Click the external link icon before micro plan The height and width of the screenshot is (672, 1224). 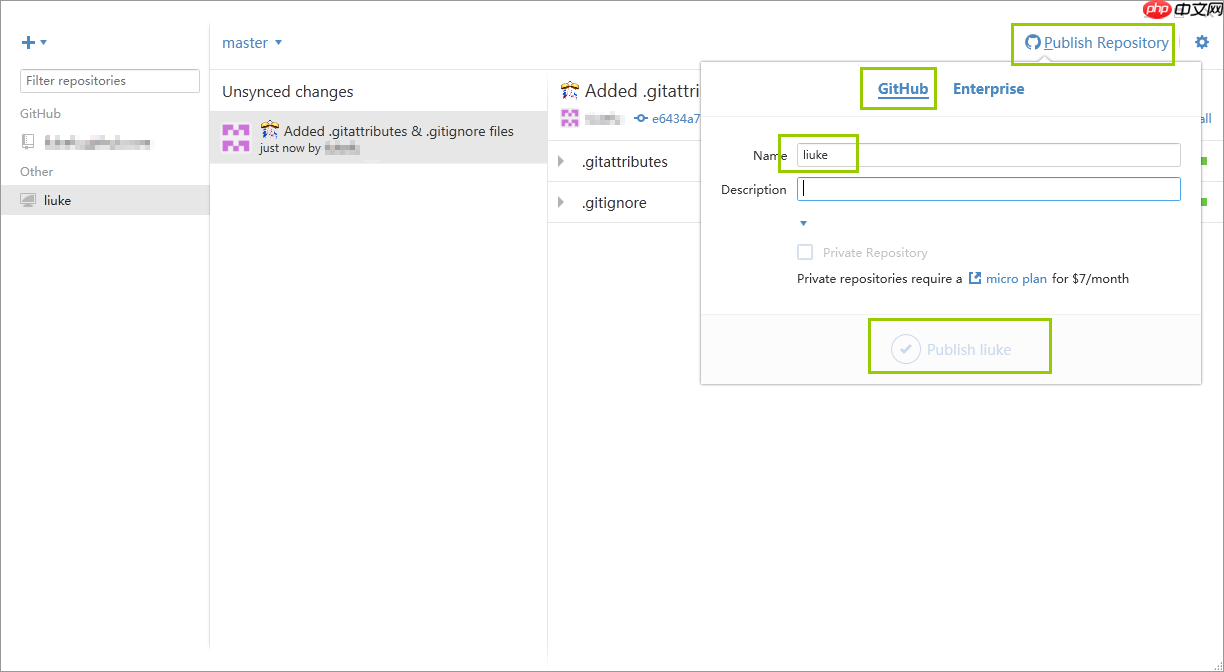975,278
